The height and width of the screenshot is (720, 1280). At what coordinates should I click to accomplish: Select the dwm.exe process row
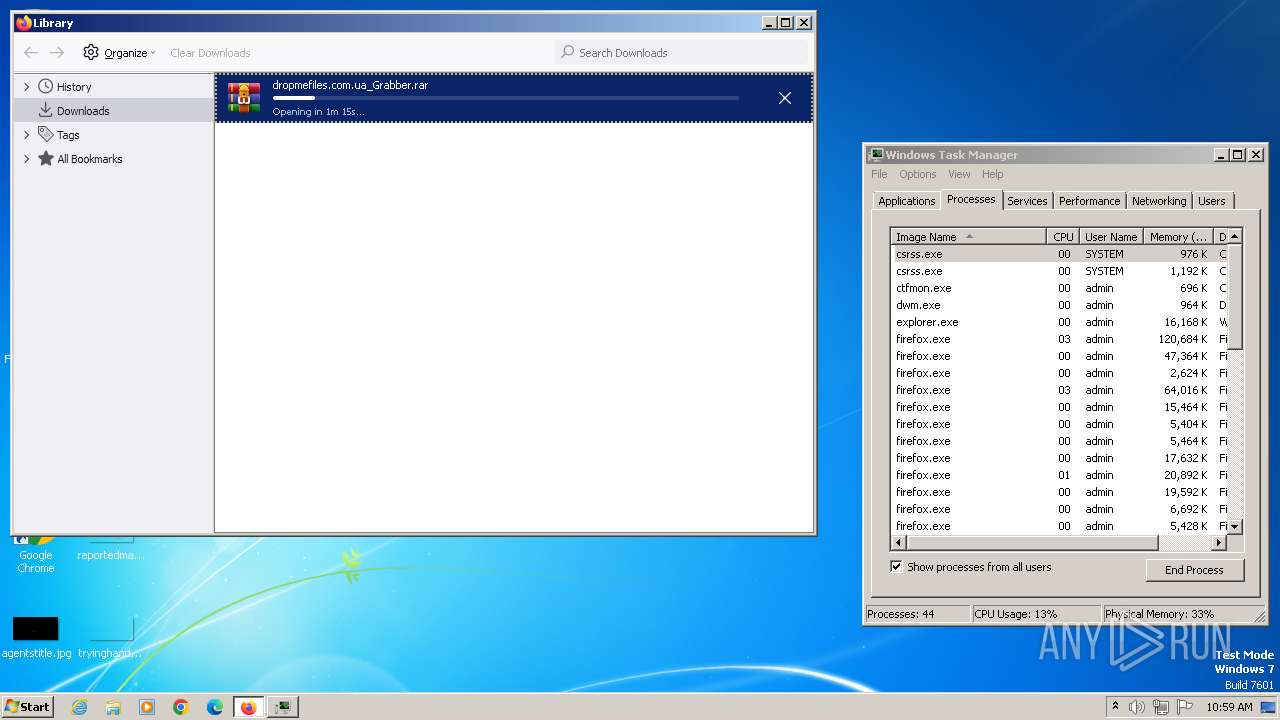click(1059, 305)
